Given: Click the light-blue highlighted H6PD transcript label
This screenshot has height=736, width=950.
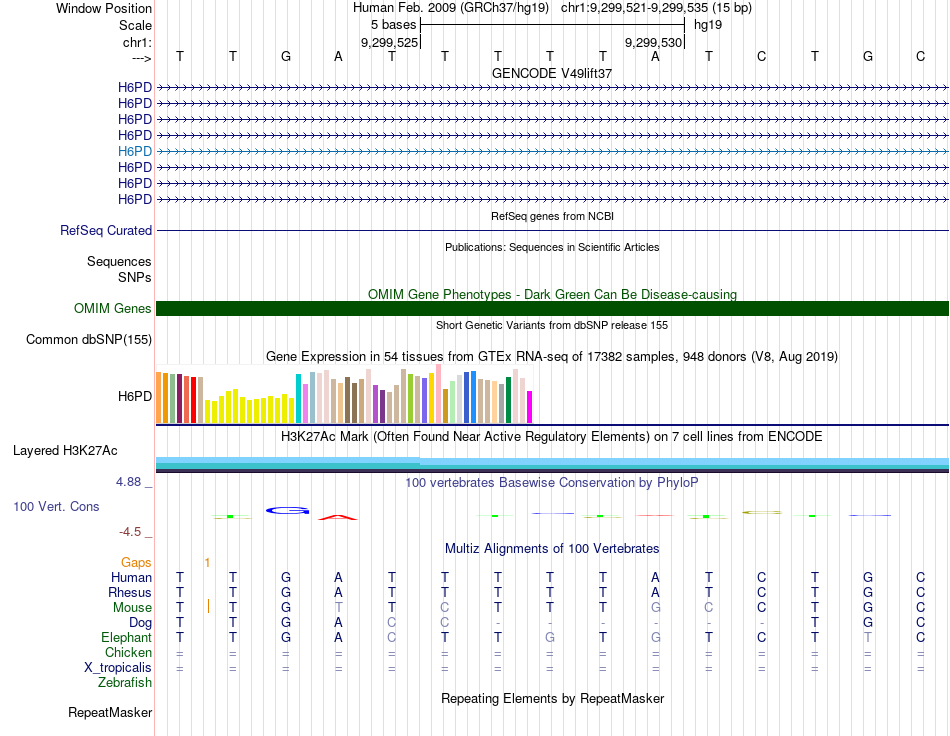Looking at the screenshot, I should click(x=135, y=151).
